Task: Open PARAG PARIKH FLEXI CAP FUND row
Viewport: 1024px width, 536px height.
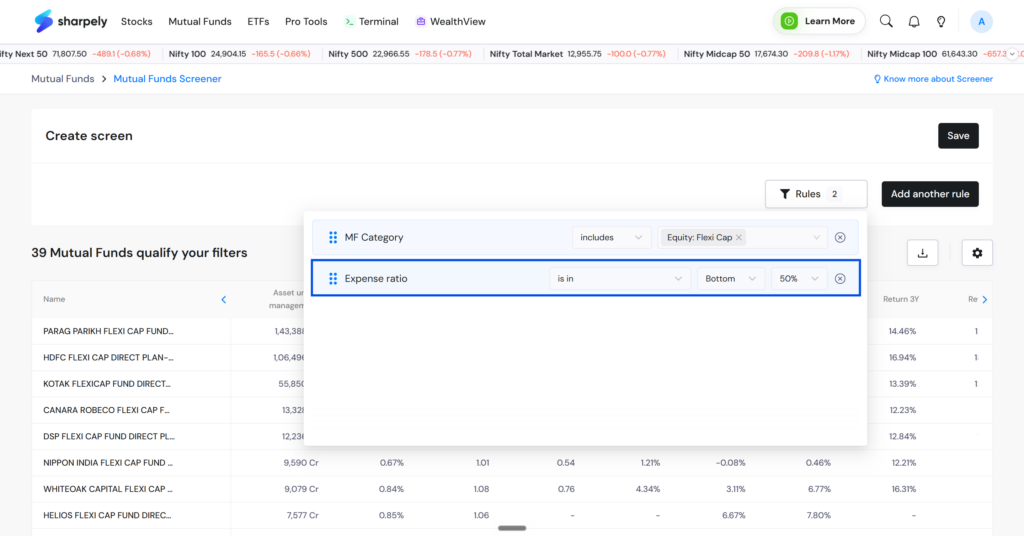Action: click(x=108, y=332)
